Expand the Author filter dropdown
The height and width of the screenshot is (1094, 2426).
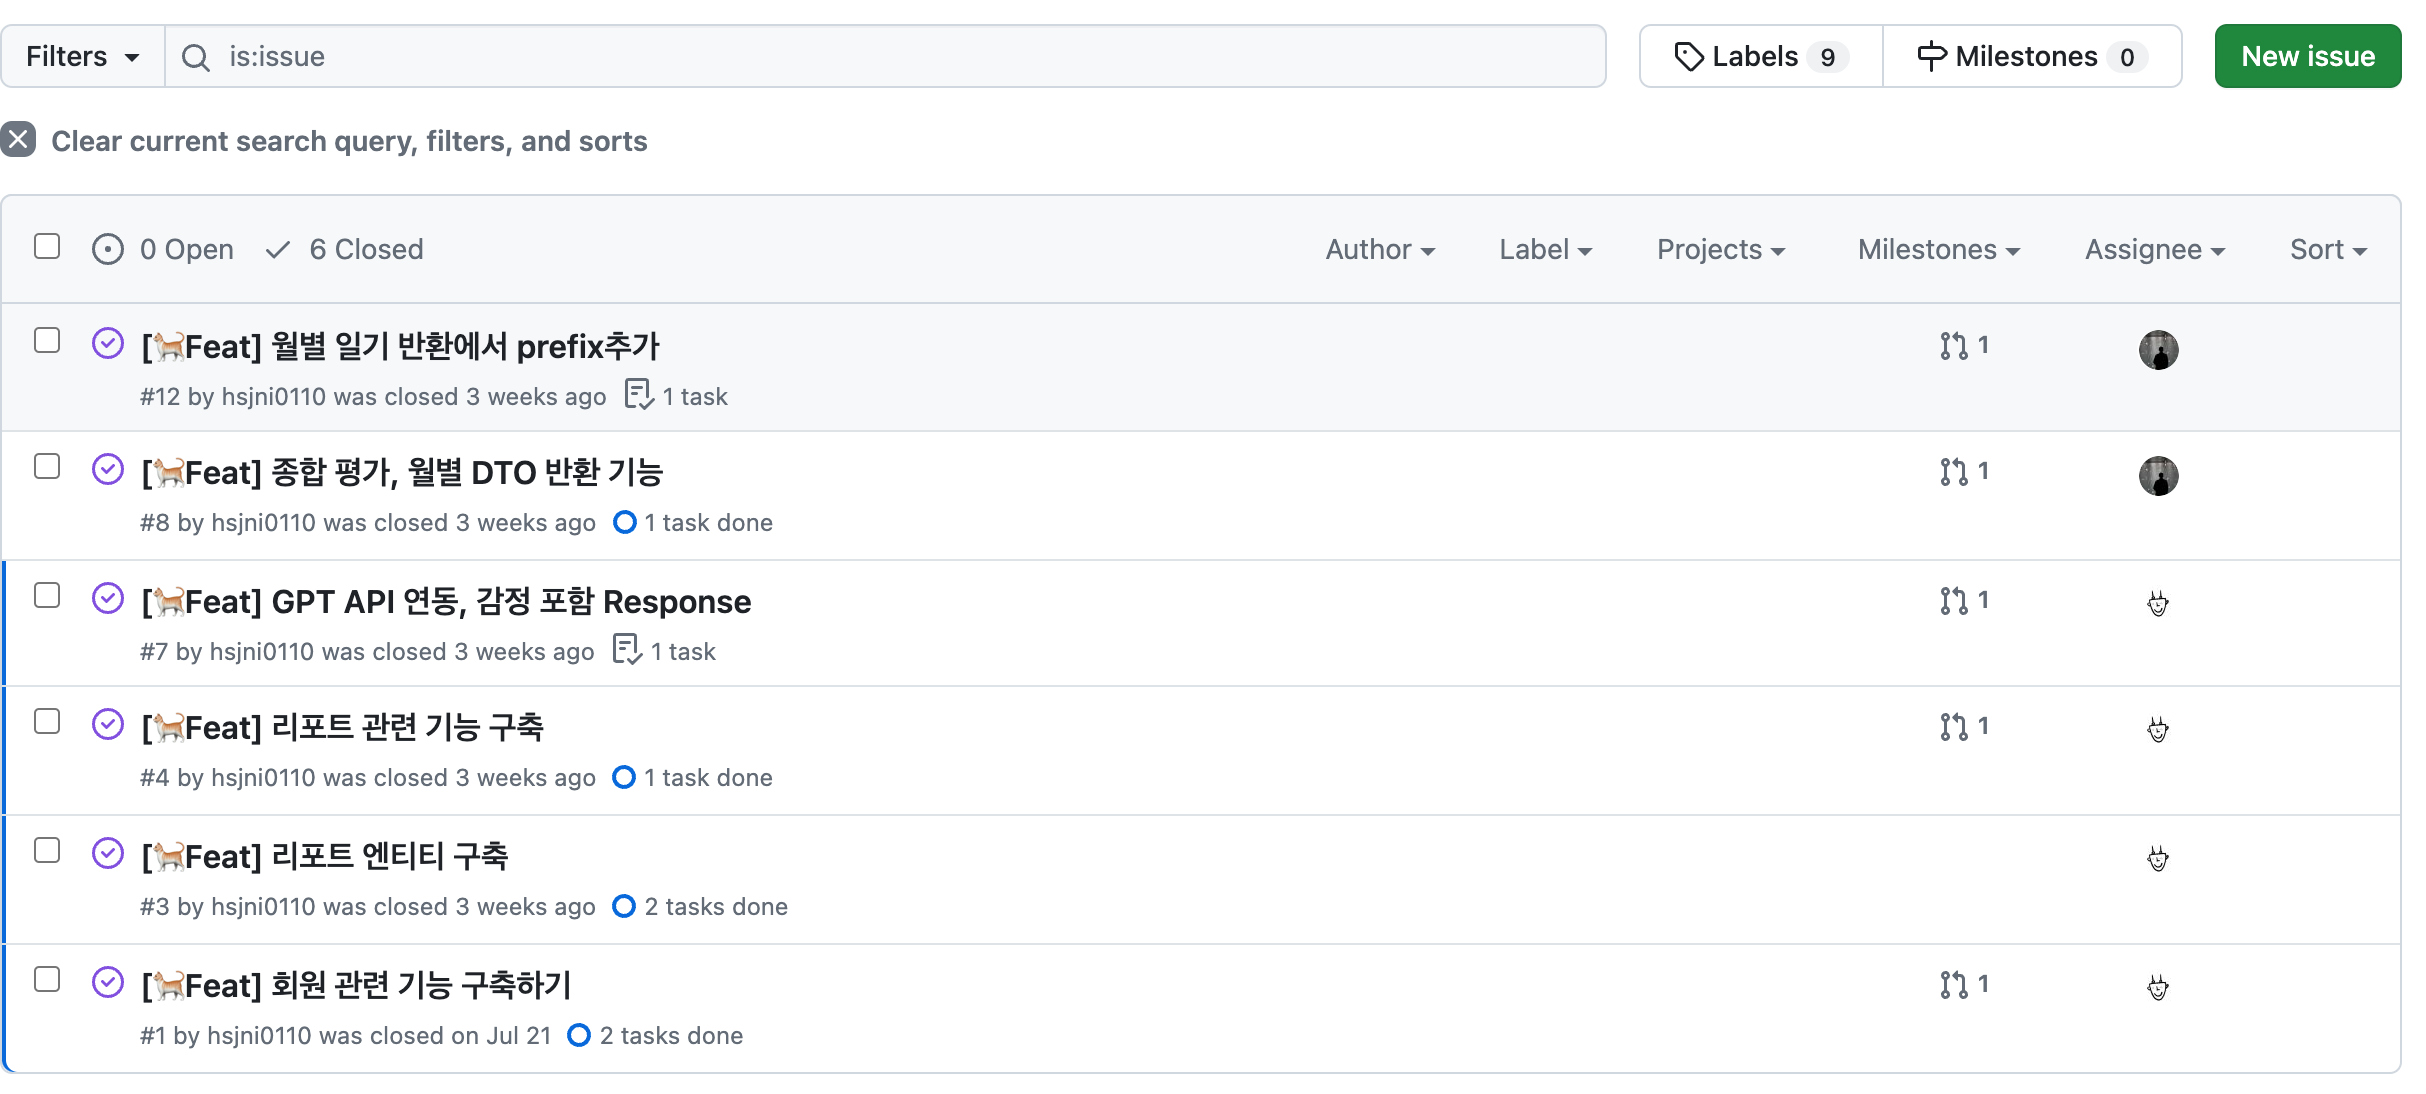click(1380, 250)
